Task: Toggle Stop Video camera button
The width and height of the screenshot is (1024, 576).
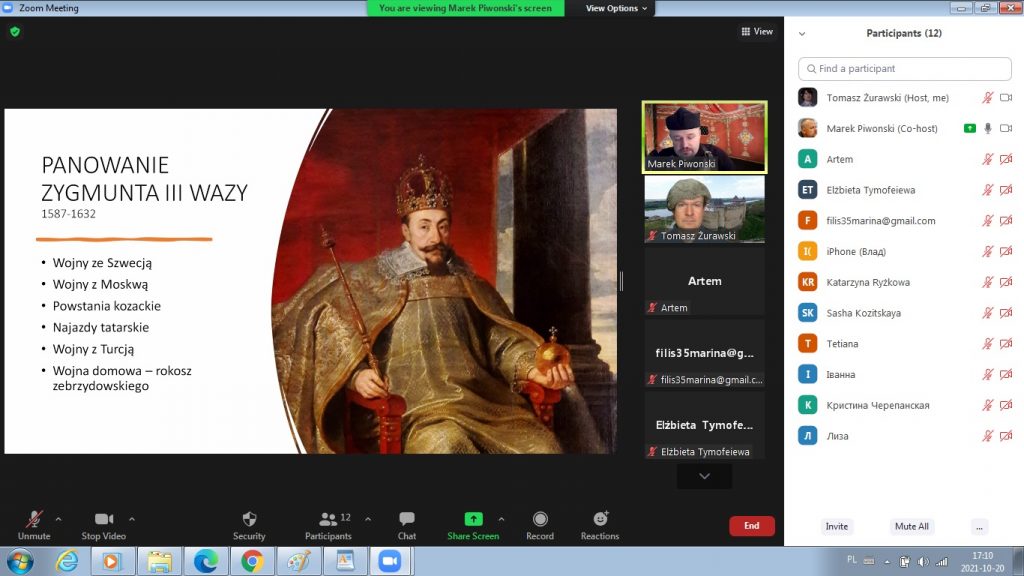Action: [x=104, y=519]
